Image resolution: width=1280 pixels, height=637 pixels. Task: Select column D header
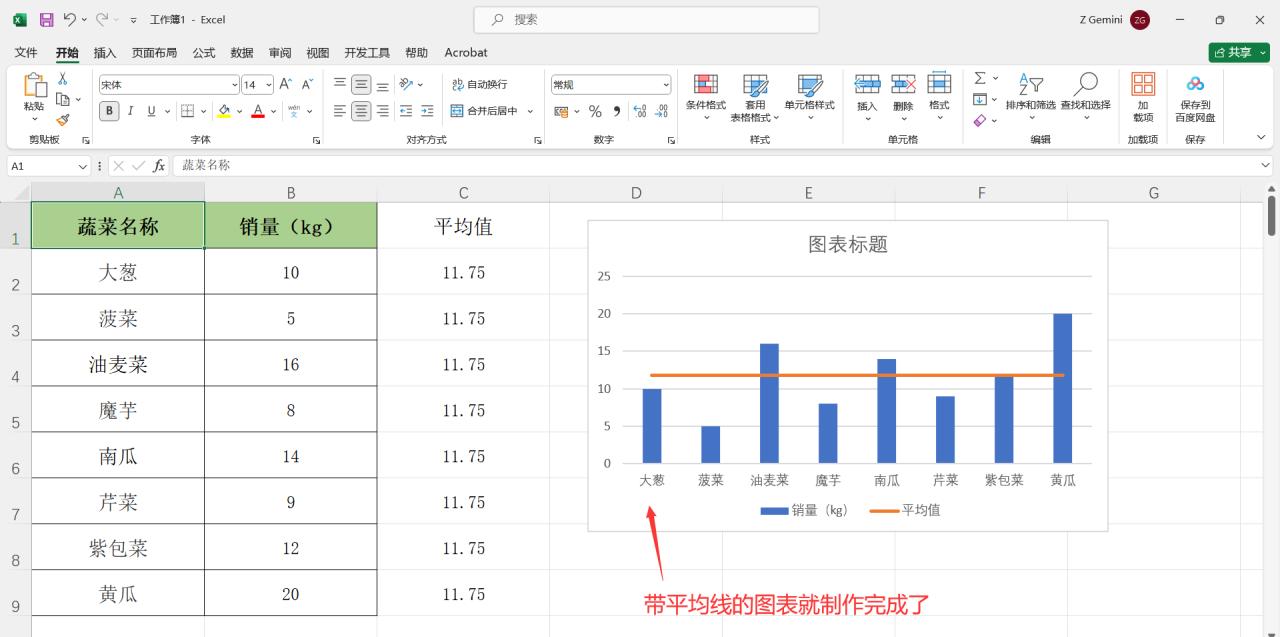pyautogui.click(x=636, y=193)
